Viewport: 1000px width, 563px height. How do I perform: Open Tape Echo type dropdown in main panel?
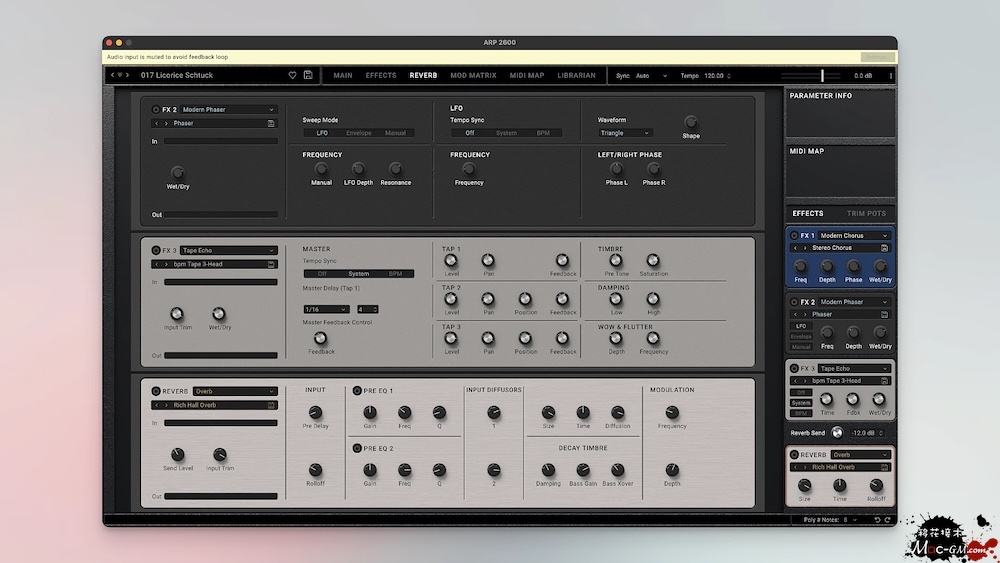tap(228, 251)
